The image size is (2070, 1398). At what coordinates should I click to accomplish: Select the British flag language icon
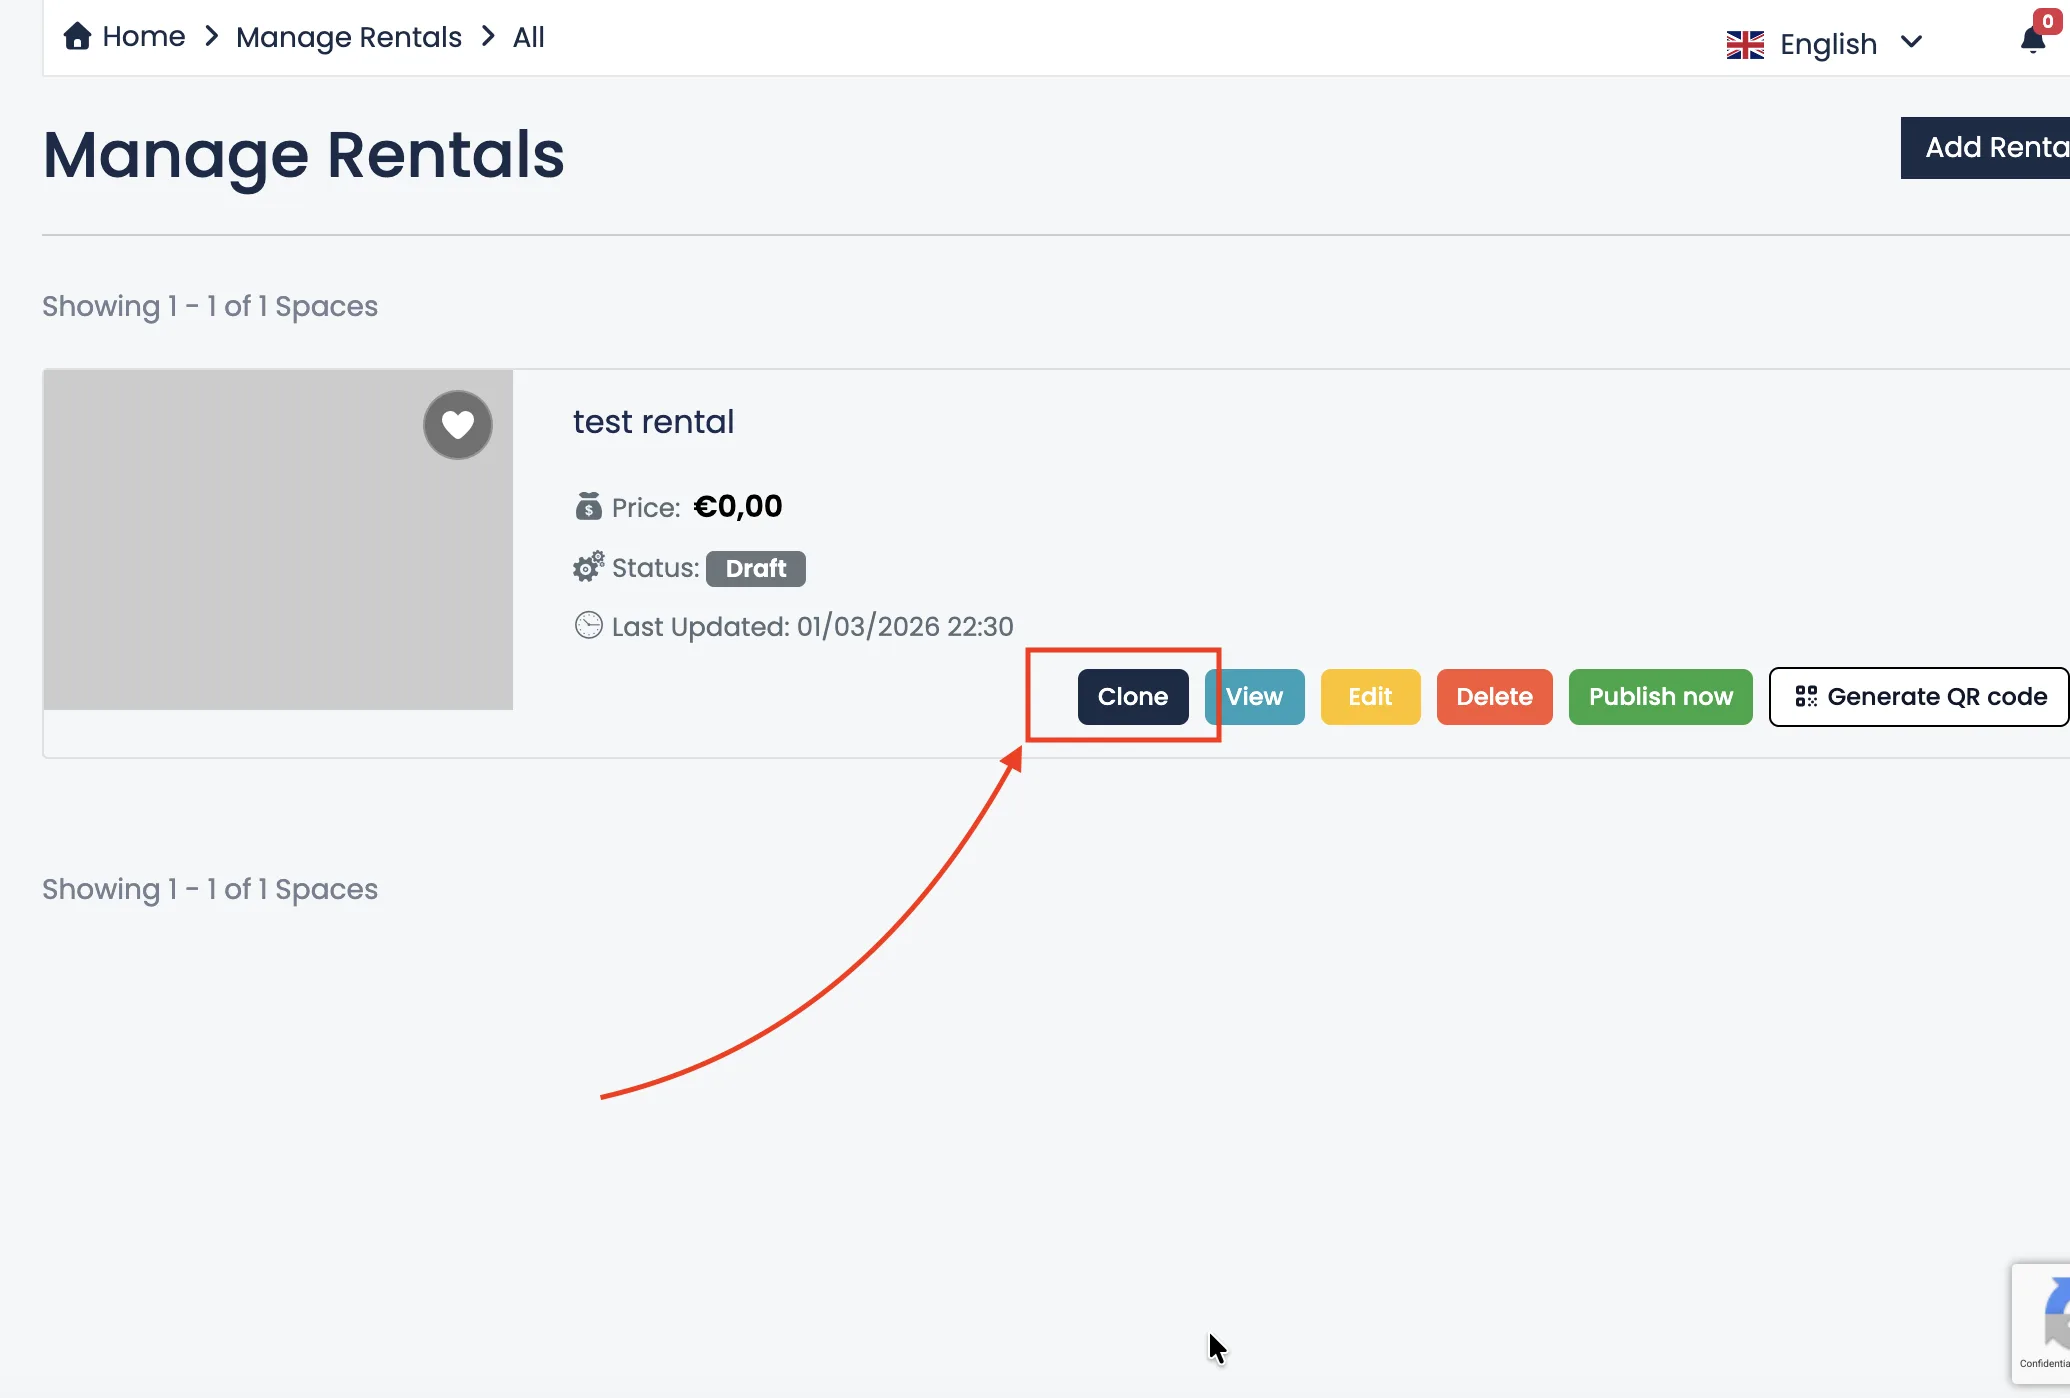point(1744,43)
